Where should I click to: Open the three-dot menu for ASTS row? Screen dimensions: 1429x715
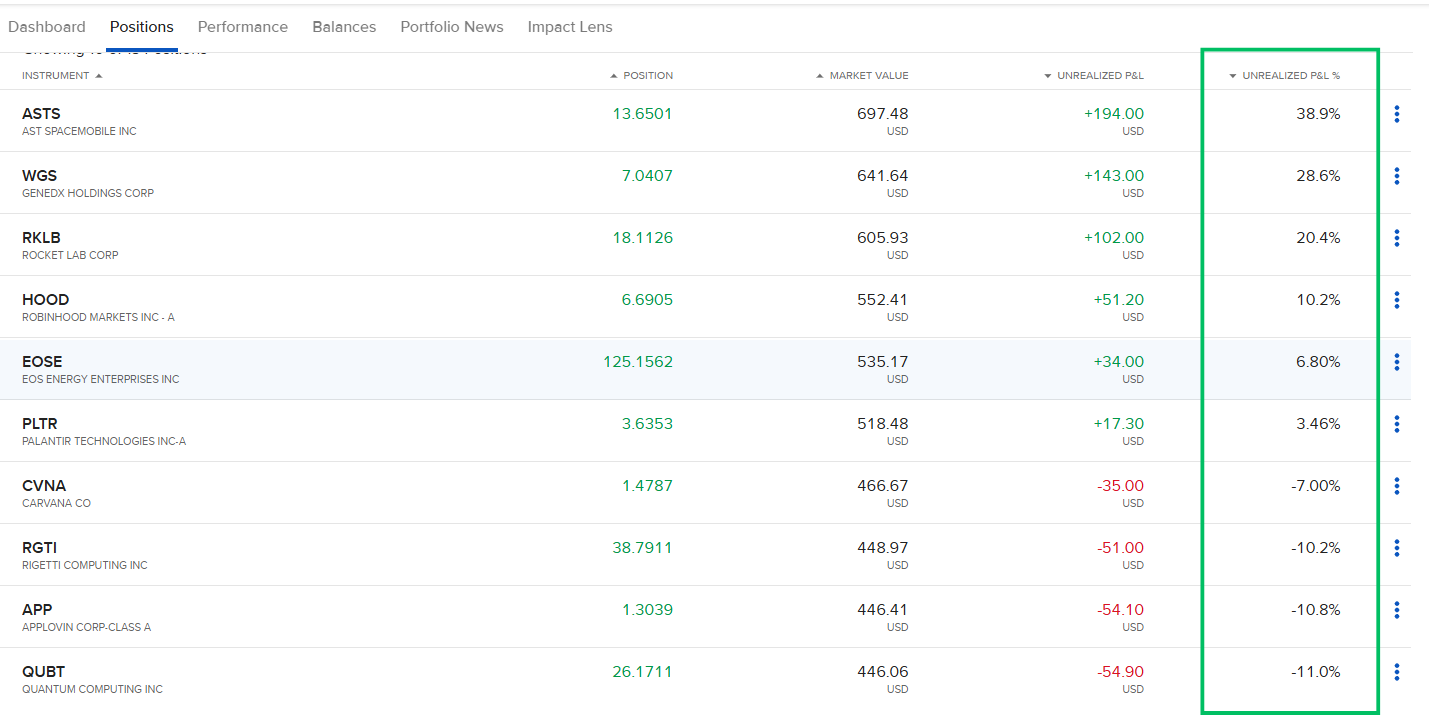point(1396,114)
